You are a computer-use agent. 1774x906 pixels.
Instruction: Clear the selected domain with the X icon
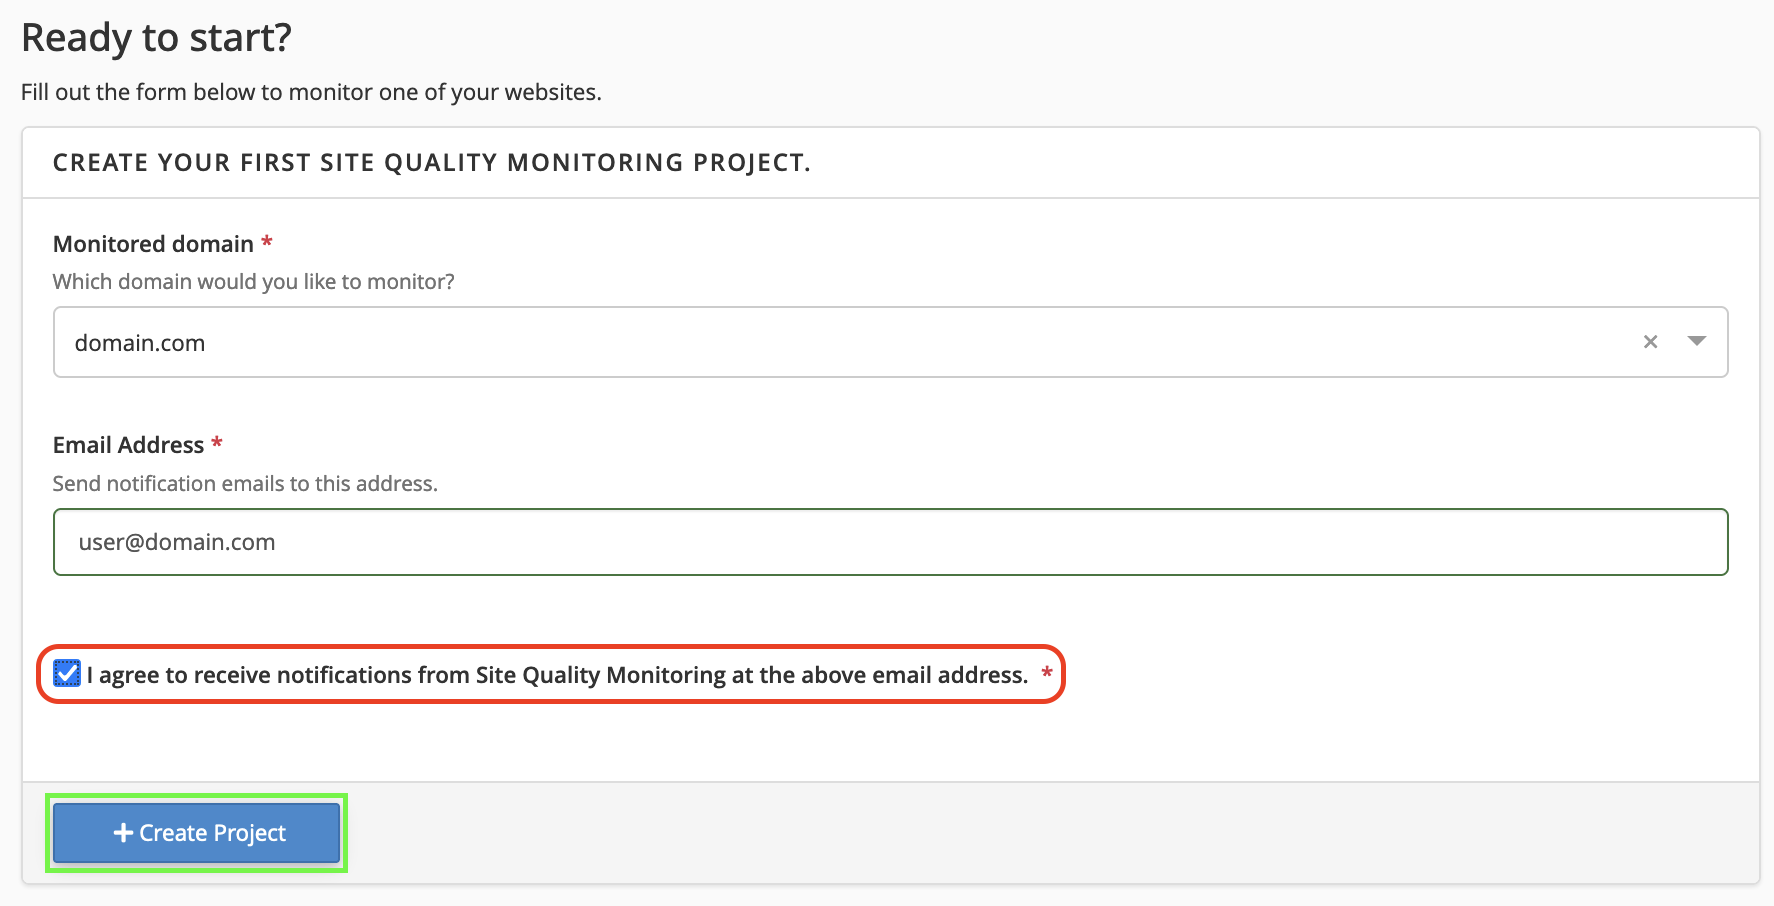click(1650, 342)
